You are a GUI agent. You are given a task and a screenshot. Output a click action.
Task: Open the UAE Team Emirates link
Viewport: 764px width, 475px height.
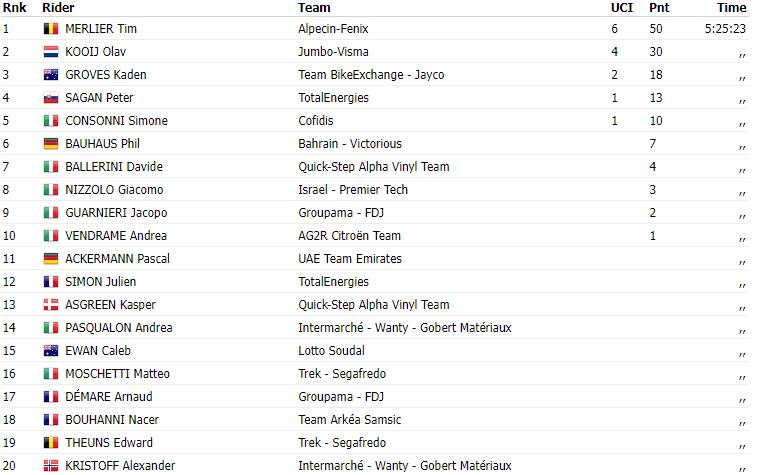tap(350, 259)
